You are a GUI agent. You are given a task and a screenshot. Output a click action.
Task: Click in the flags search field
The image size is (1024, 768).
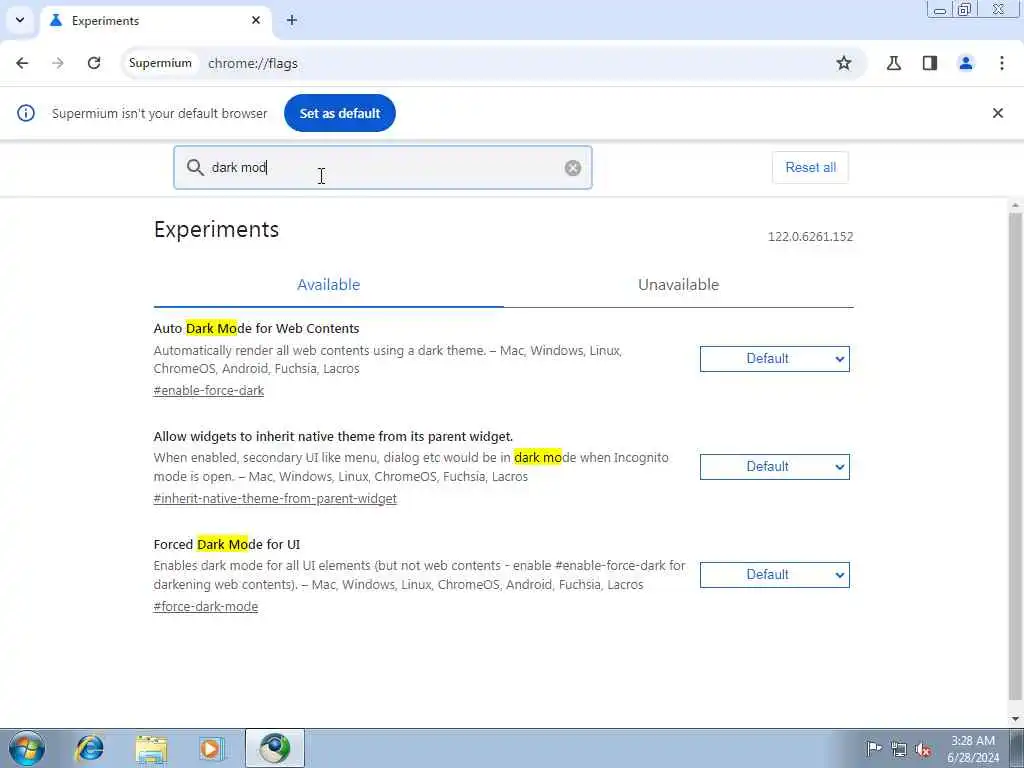click(x=383, y=168)
